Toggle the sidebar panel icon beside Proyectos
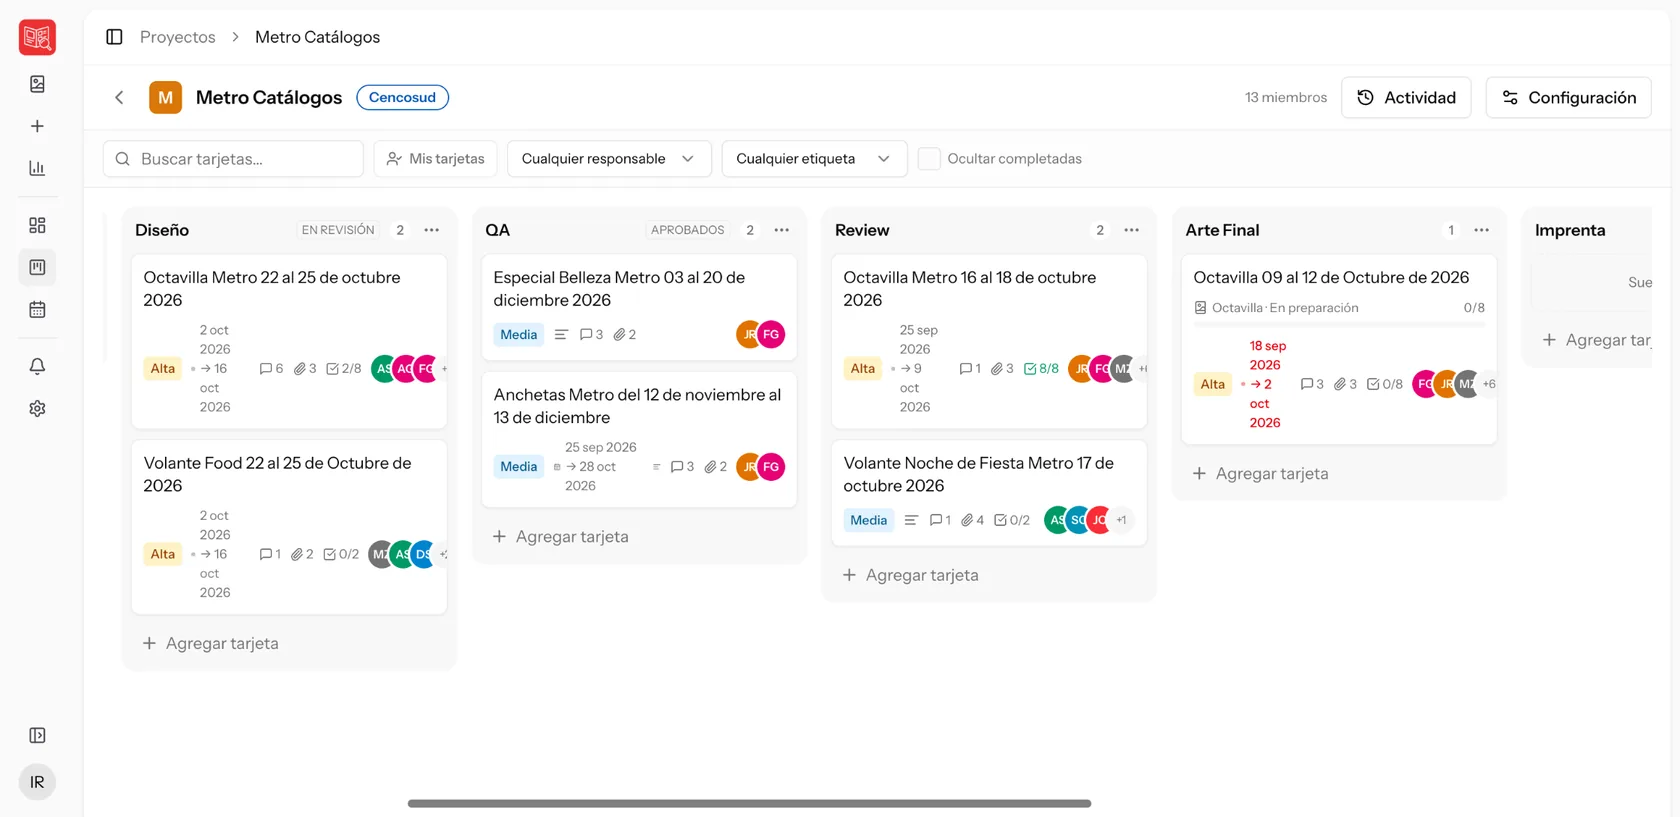 coord(114,37)
